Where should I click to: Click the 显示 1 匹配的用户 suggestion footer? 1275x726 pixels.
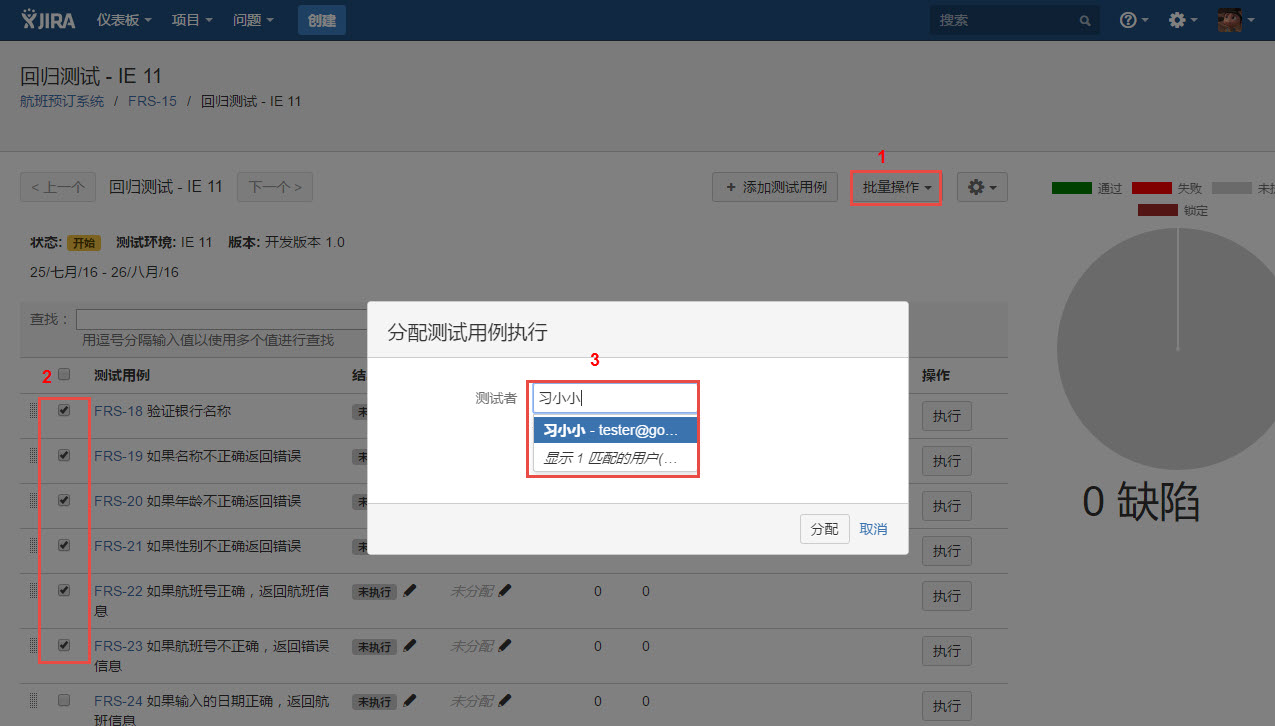[613, 458]
